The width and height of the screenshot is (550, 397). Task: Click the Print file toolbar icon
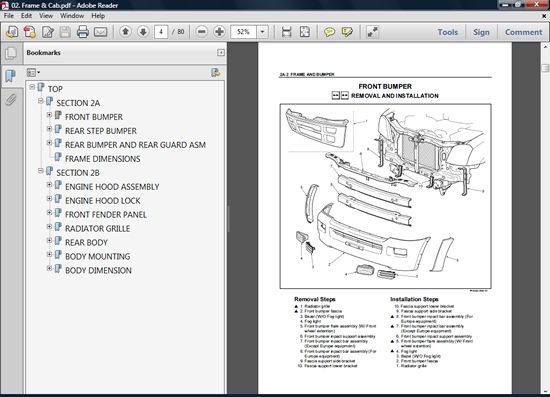[83, 32]
